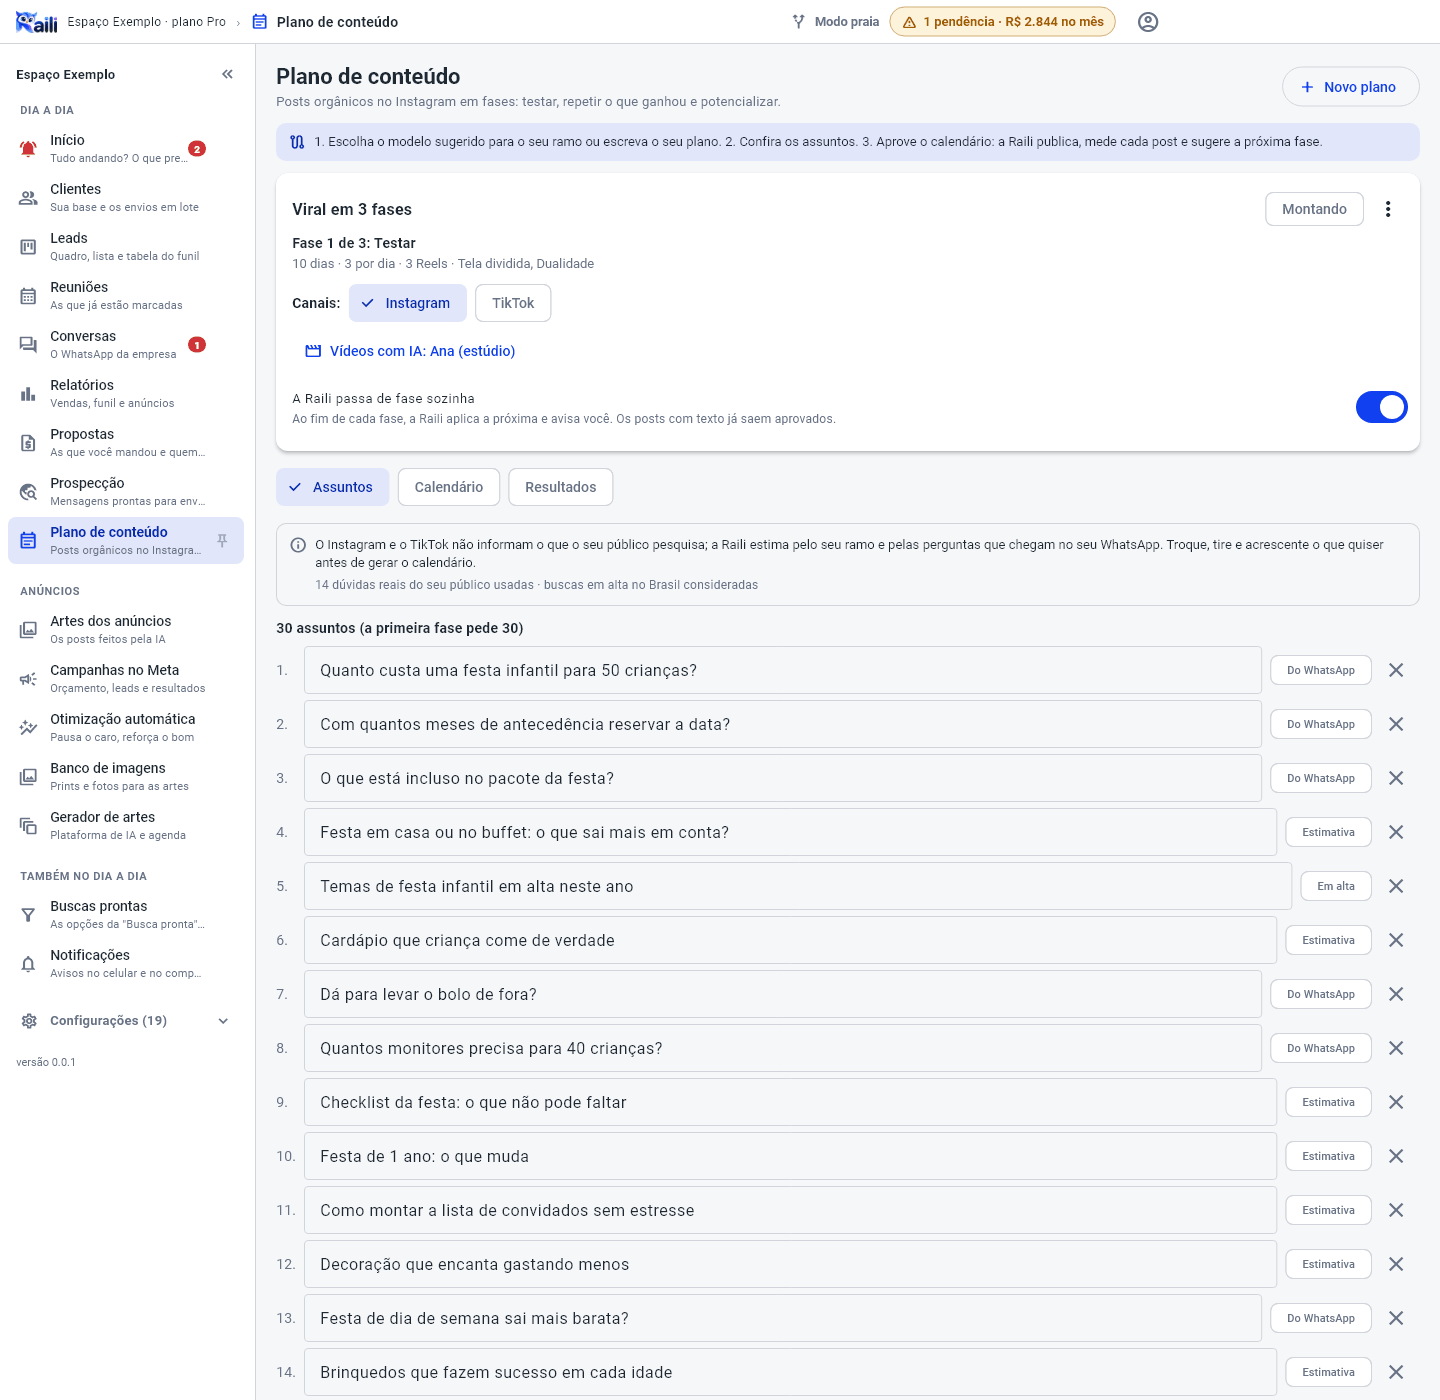
Task: Switch to the Resultados tab
Action: pos(561,487)
